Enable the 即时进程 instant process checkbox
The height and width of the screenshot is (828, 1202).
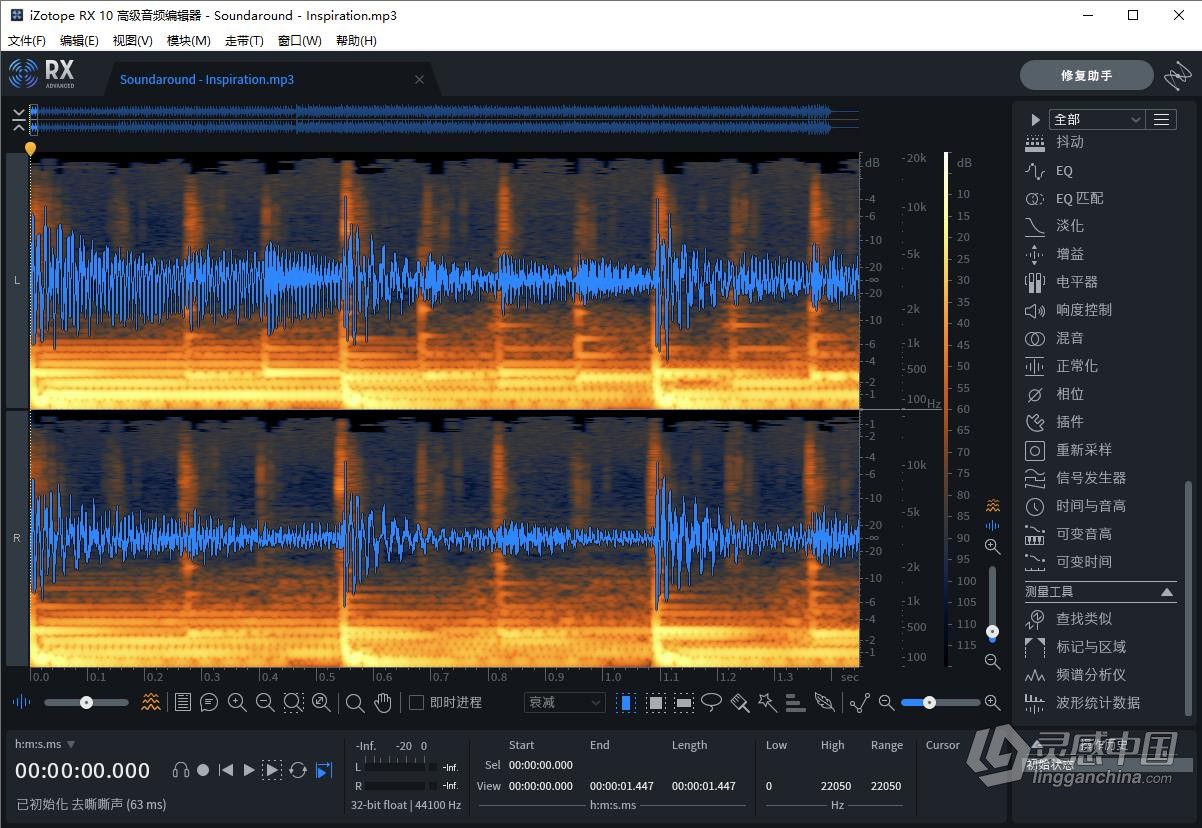coord(417,703)
